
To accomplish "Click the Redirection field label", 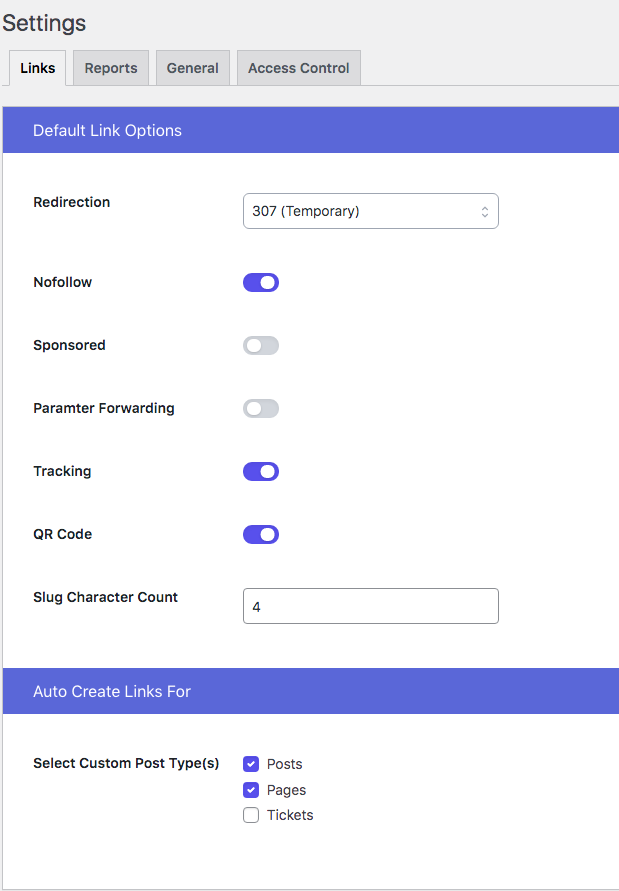I will (x=72, y=202).
